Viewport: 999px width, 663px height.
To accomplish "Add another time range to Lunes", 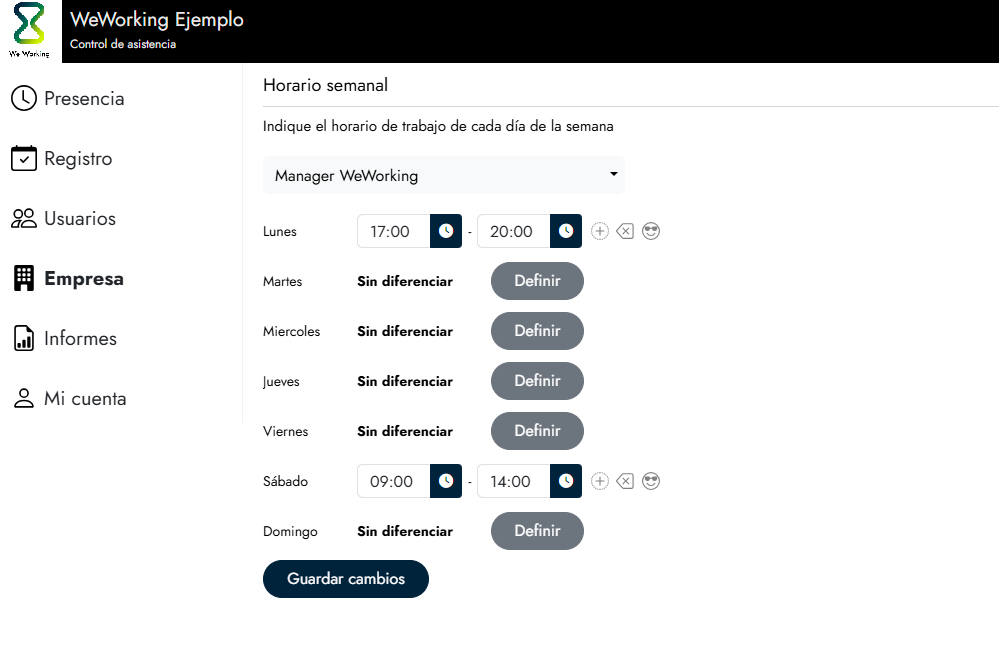I will click(600, 231).
